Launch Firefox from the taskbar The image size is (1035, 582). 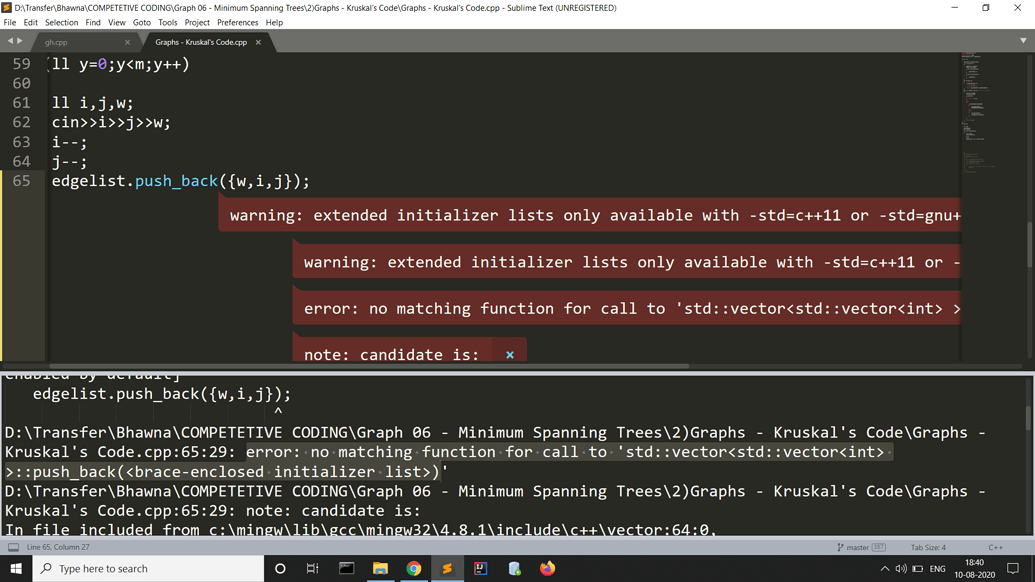click(547, 568)
